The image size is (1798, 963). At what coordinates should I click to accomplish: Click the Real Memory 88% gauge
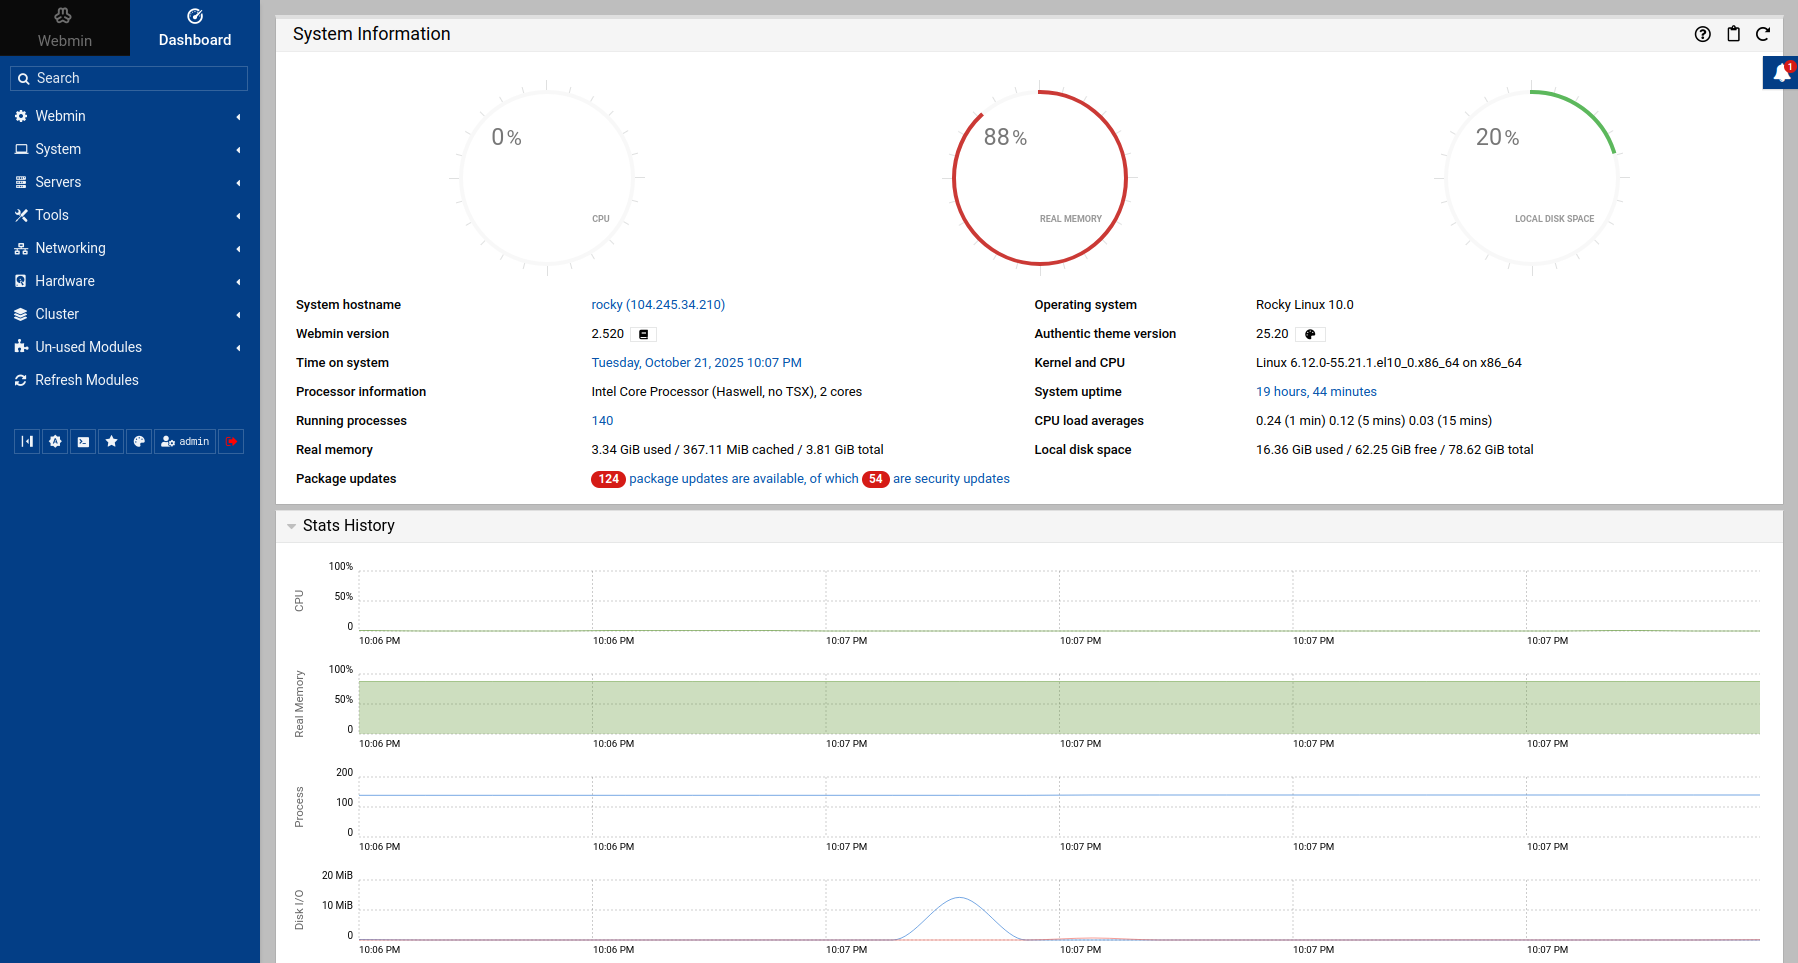click(1039, 178)
